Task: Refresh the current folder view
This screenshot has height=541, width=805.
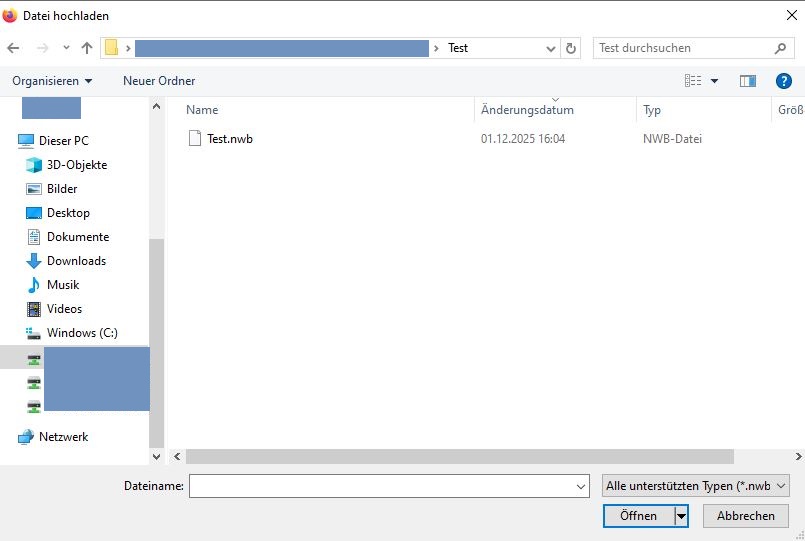Action: point(571,48)
